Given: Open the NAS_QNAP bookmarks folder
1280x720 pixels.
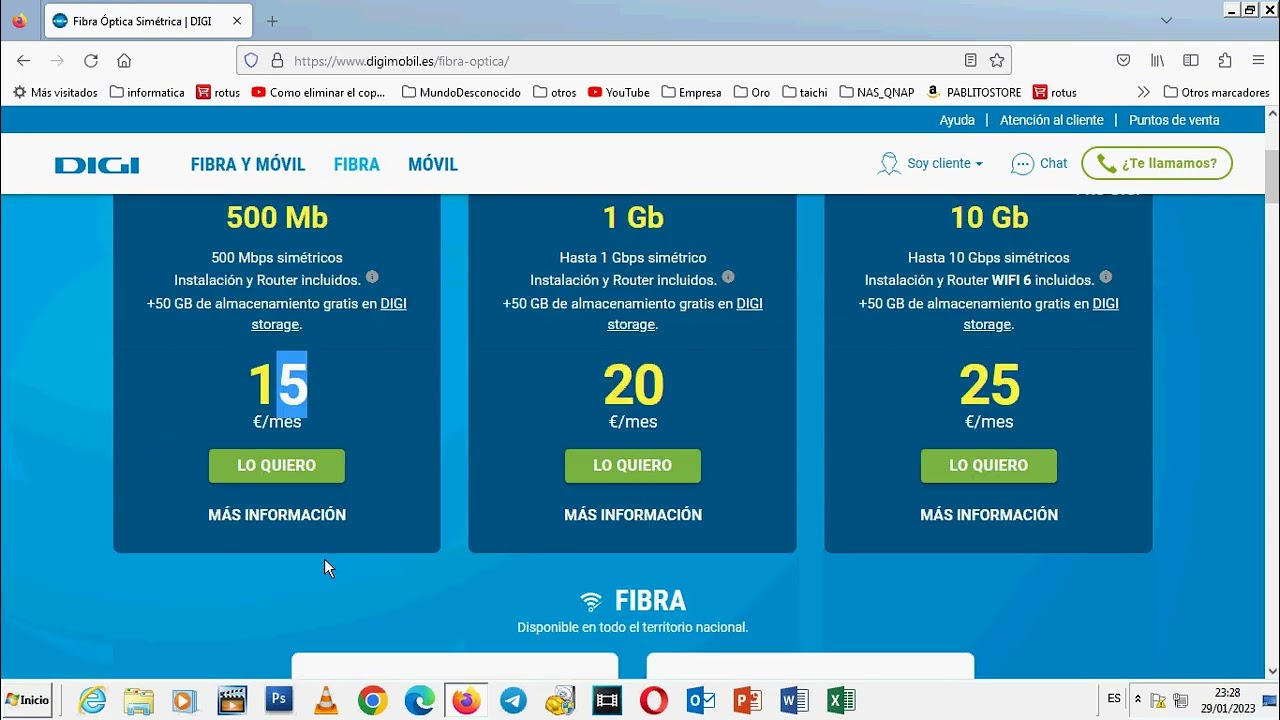Looking at the screenshot, I should tap(877, 92).
